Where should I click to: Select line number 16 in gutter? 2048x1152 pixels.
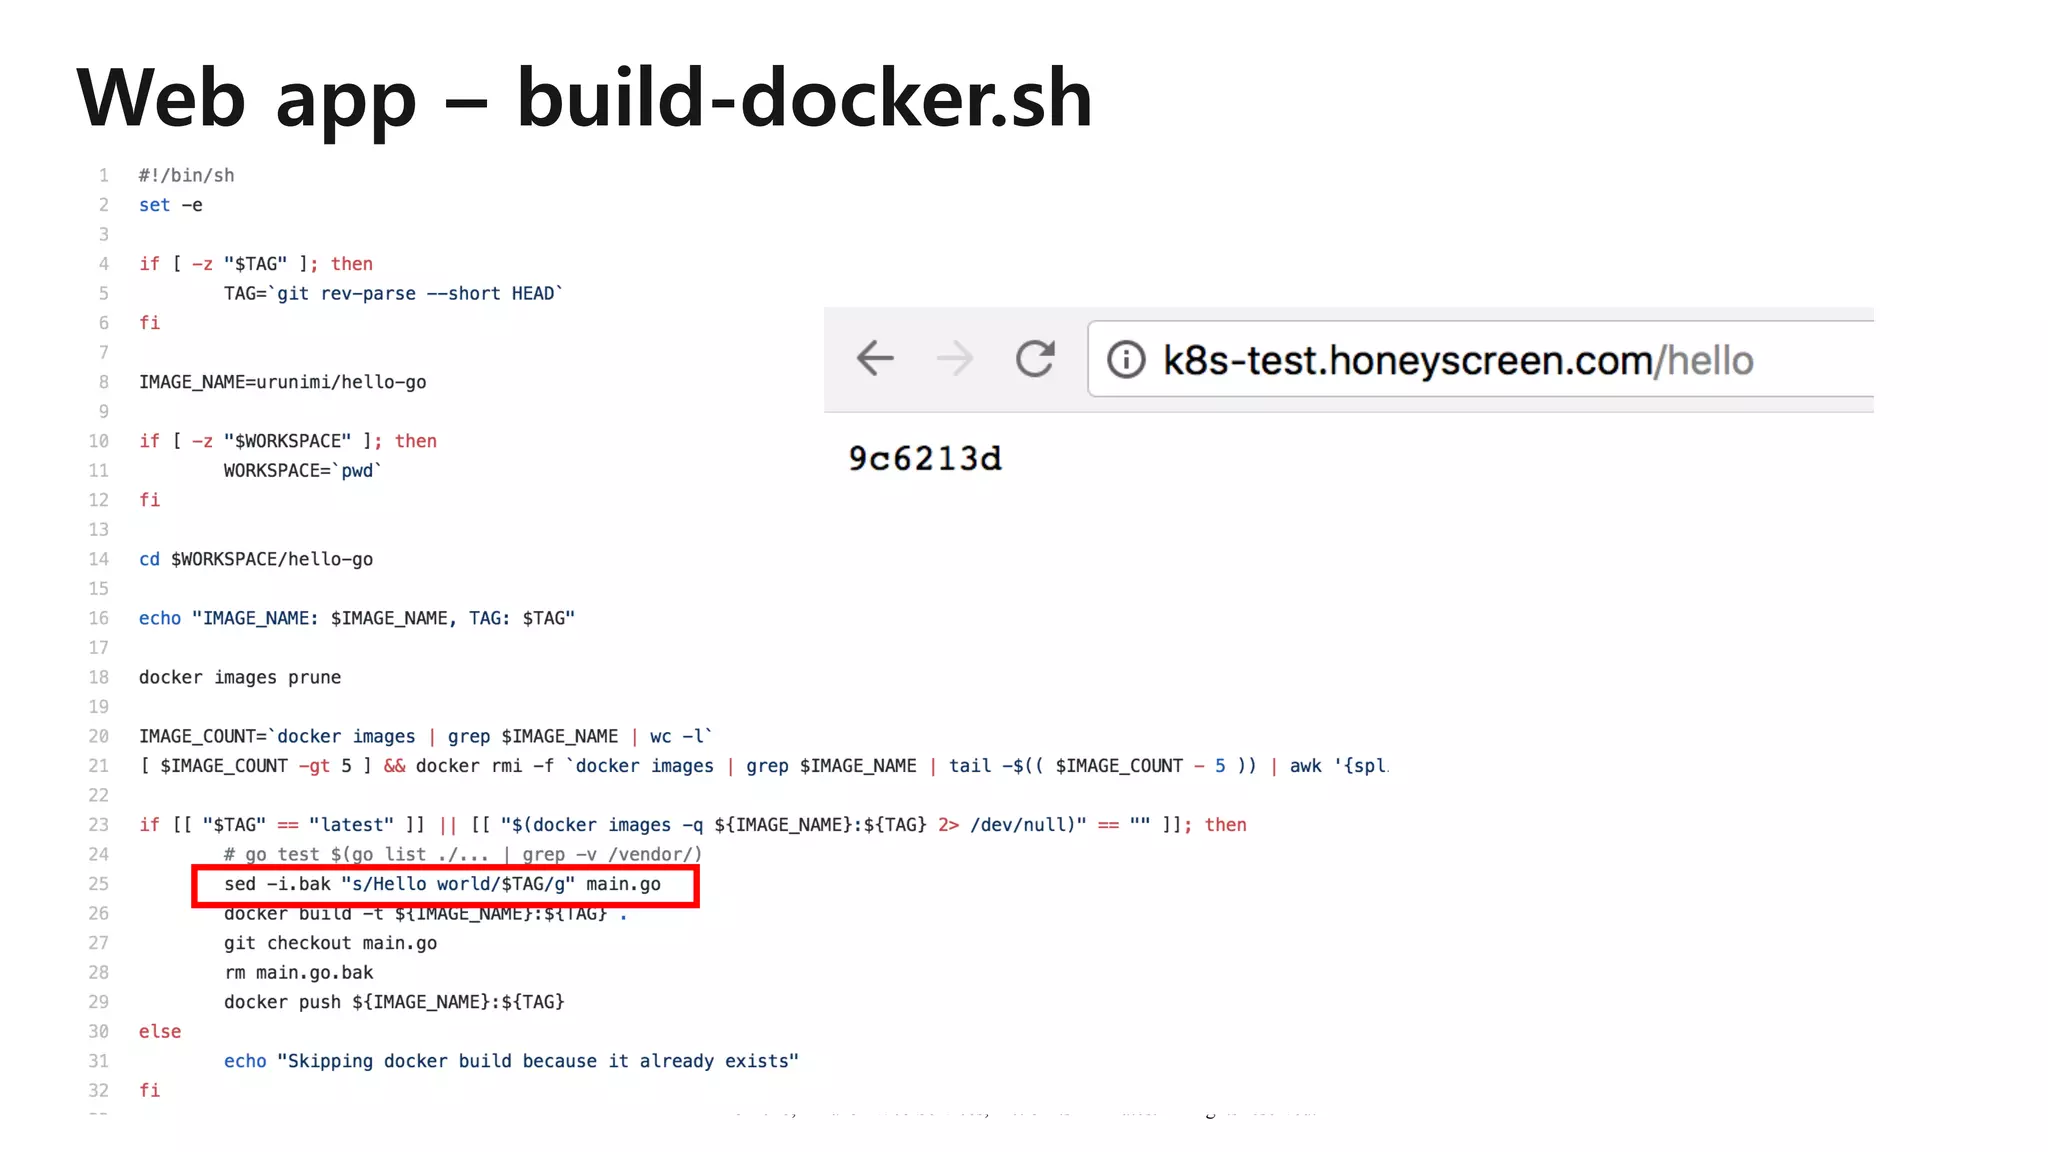[x=98, y=618]
